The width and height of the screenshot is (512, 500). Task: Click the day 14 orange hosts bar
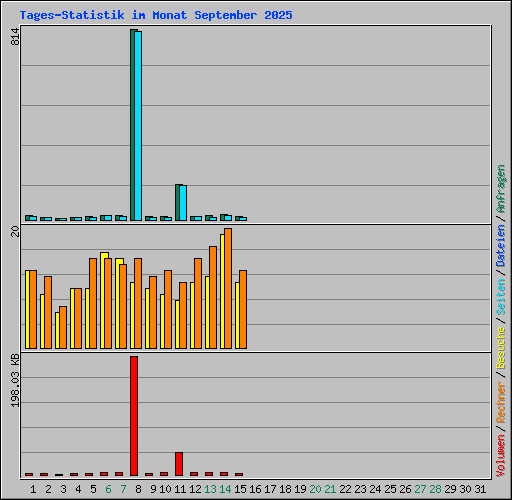tap(228, 289)
